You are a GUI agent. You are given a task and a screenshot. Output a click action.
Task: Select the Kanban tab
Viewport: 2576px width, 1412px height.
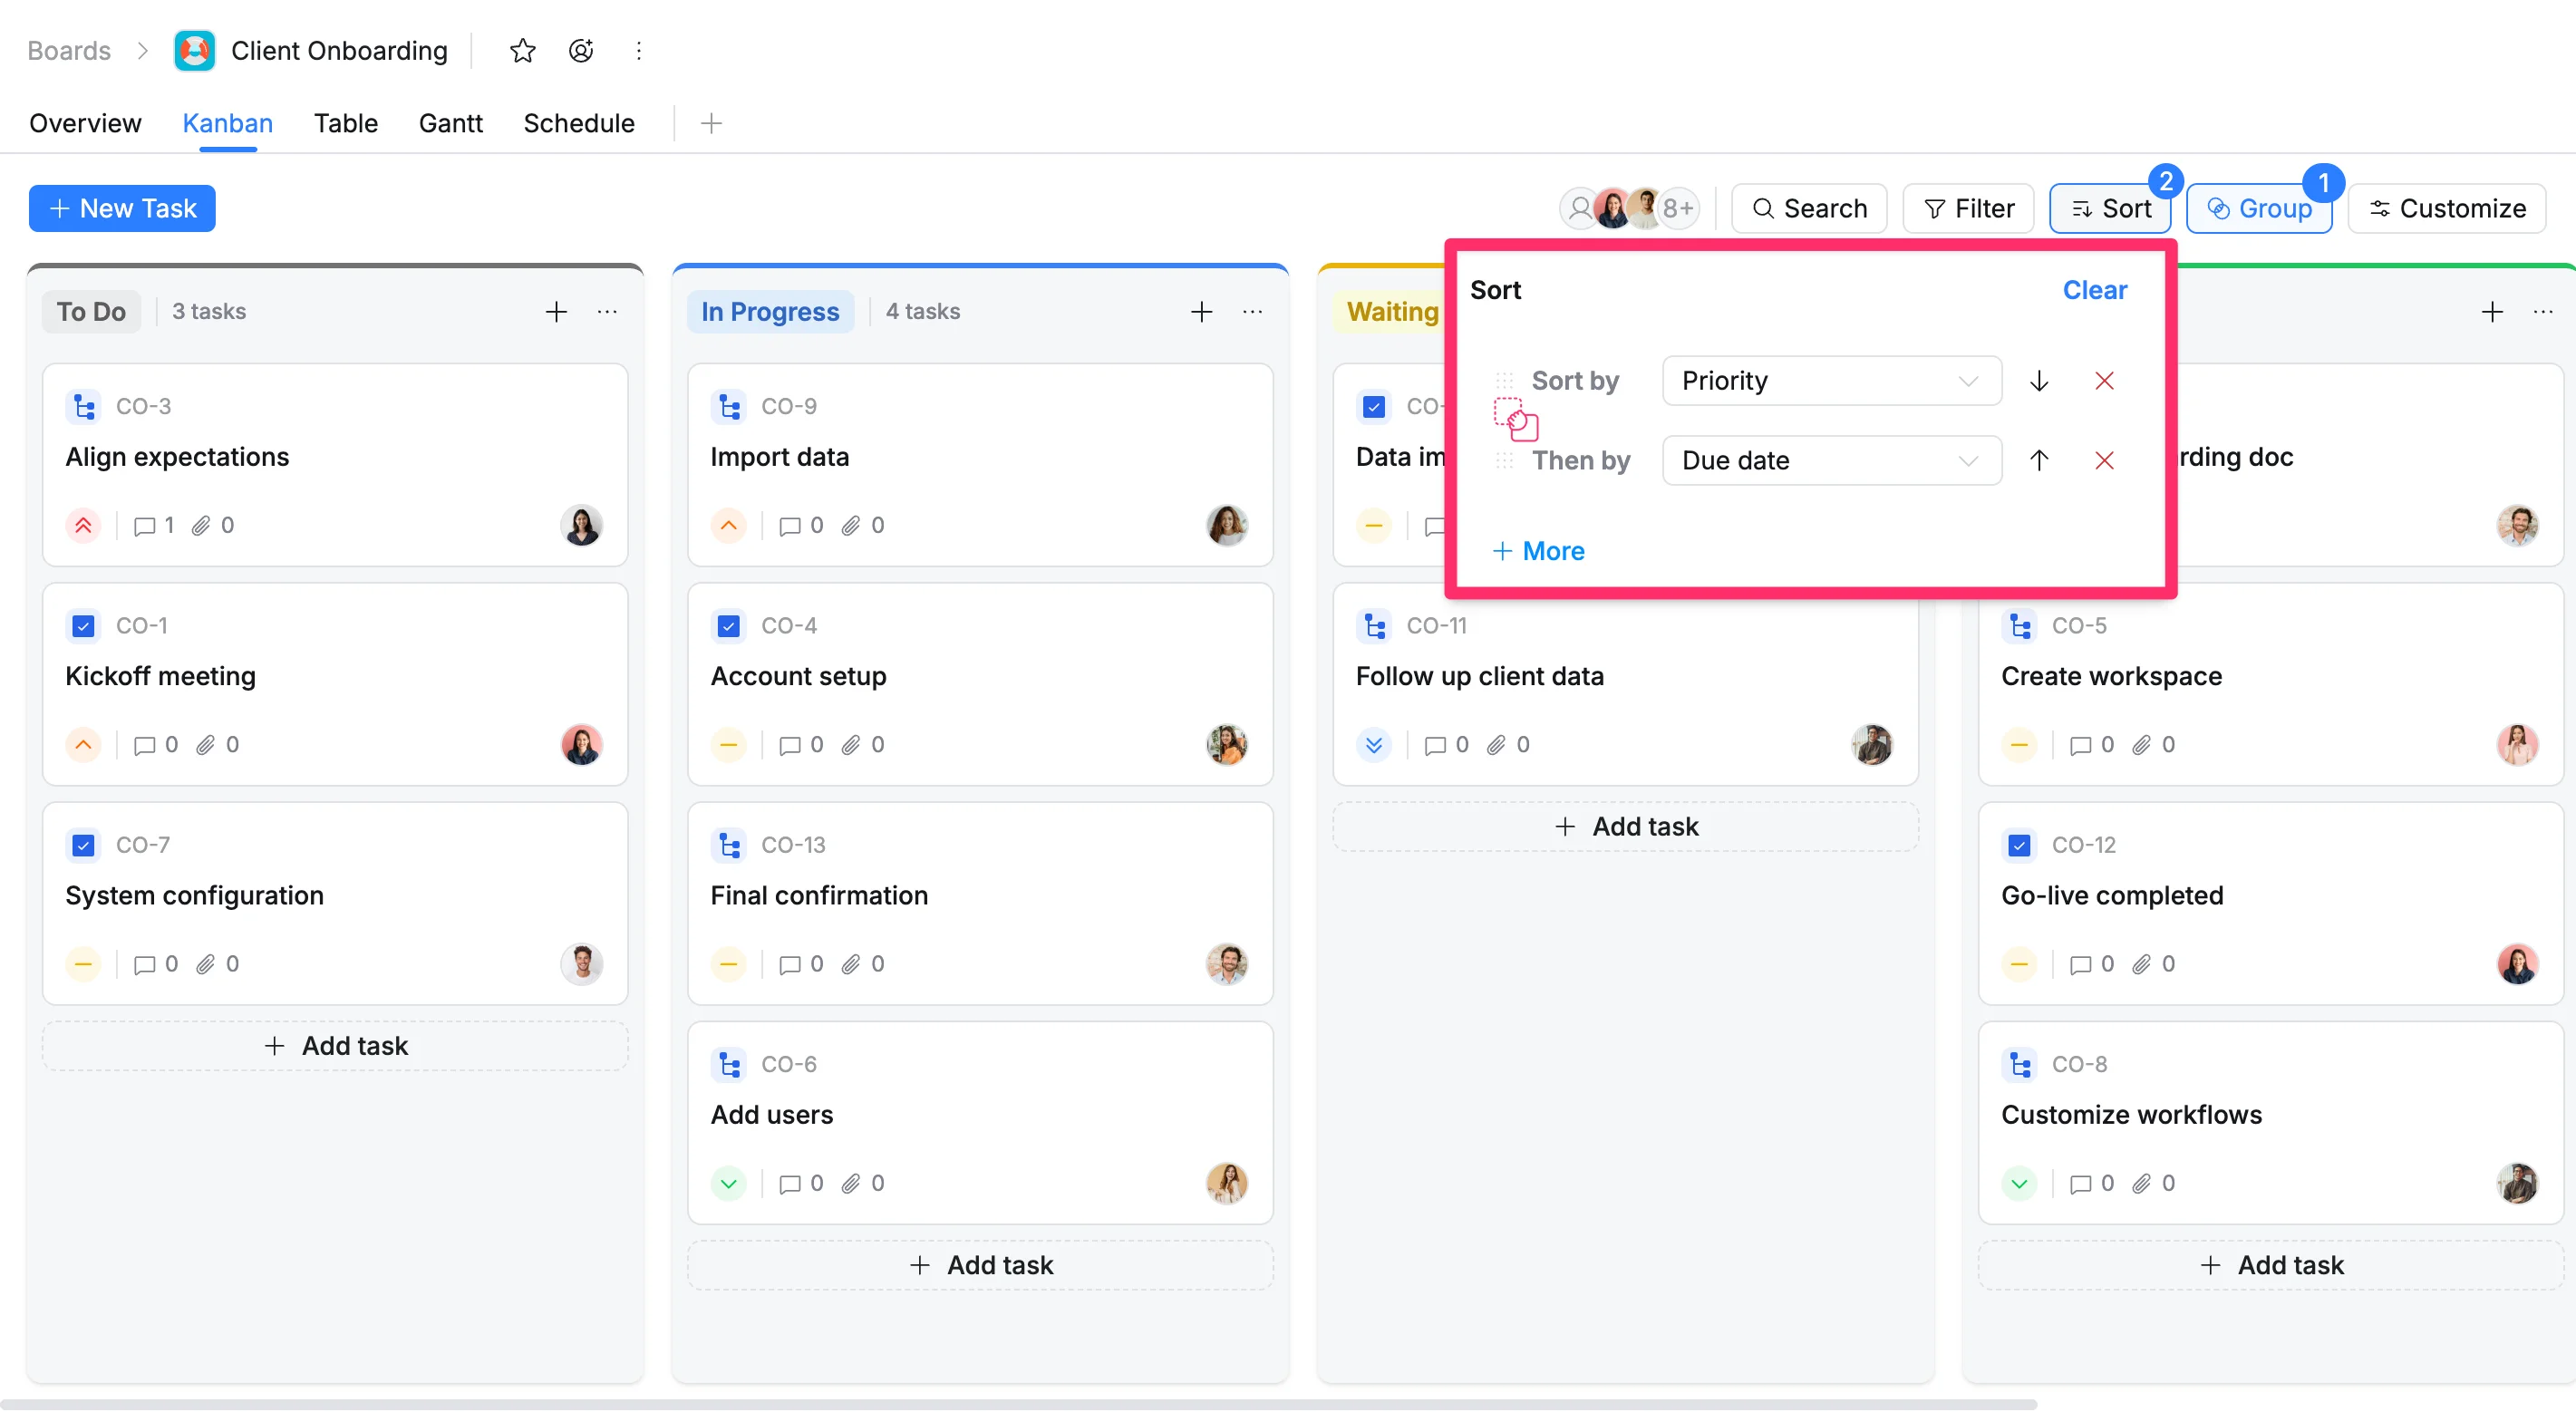click(227, 123)
